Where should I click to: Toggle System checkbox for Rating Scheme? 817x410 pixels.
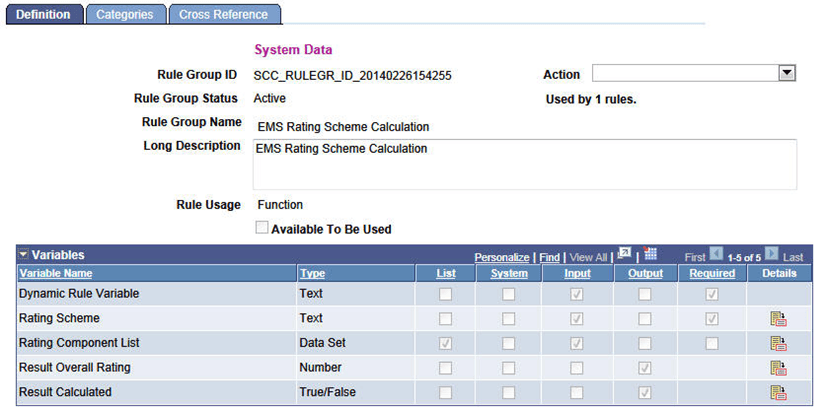tap(509, 319)
